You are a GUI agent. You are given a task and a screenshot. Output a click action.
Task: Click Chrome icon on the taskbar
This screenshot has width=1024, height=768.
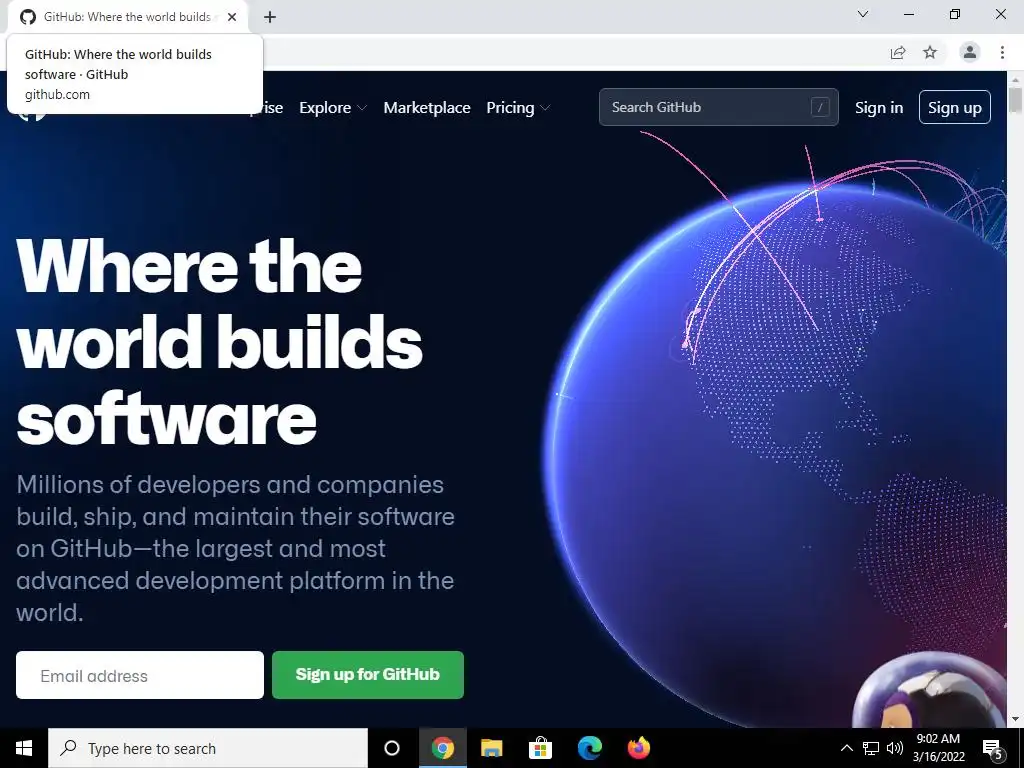[x=442, y=748]
